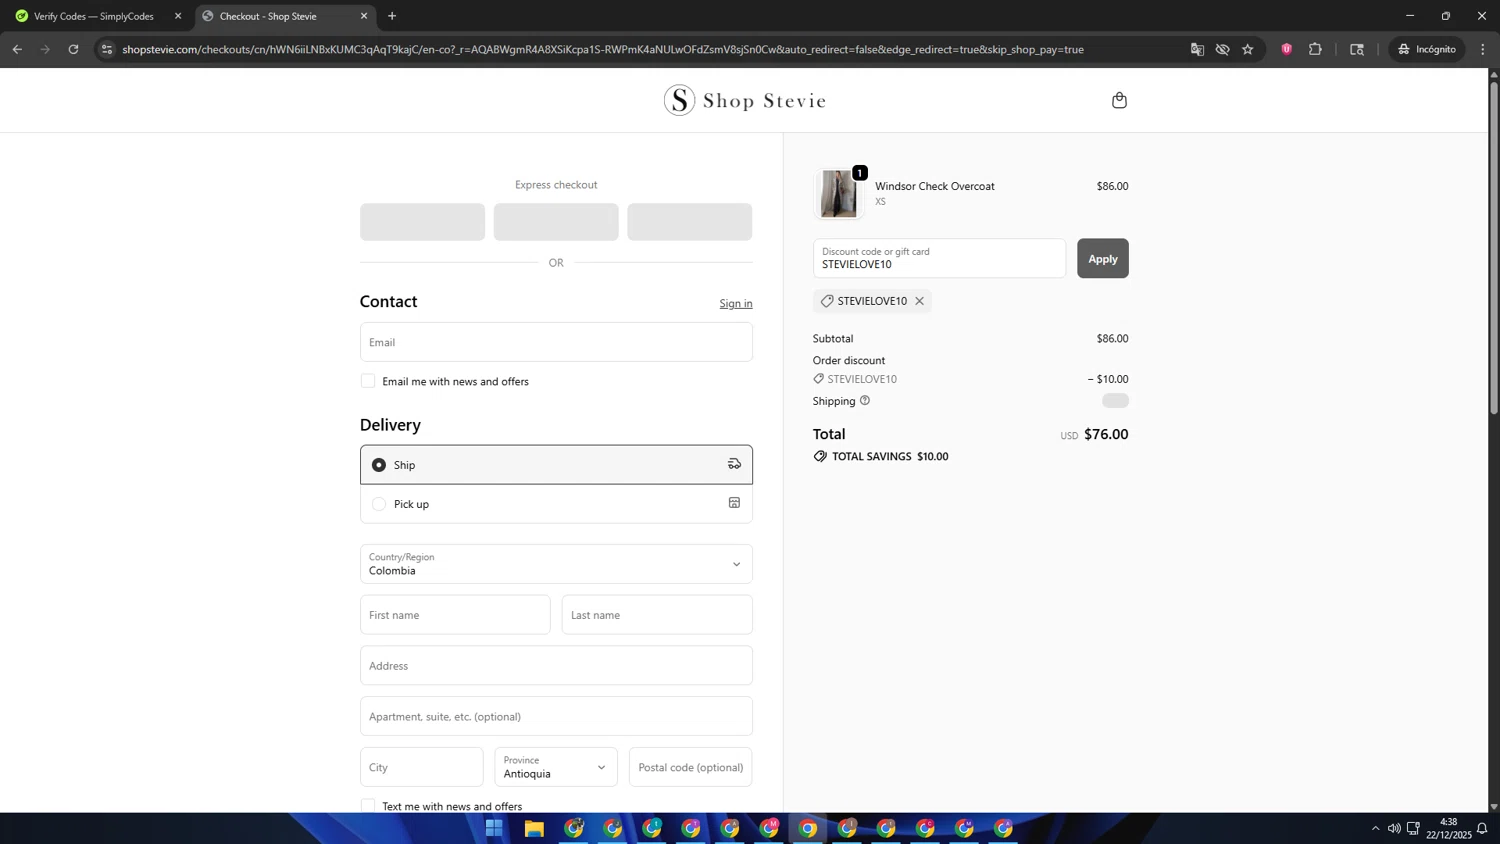The width and height of the screenshot is (1500, 844).
Task: Reload the checkout page
Action: 73,49
